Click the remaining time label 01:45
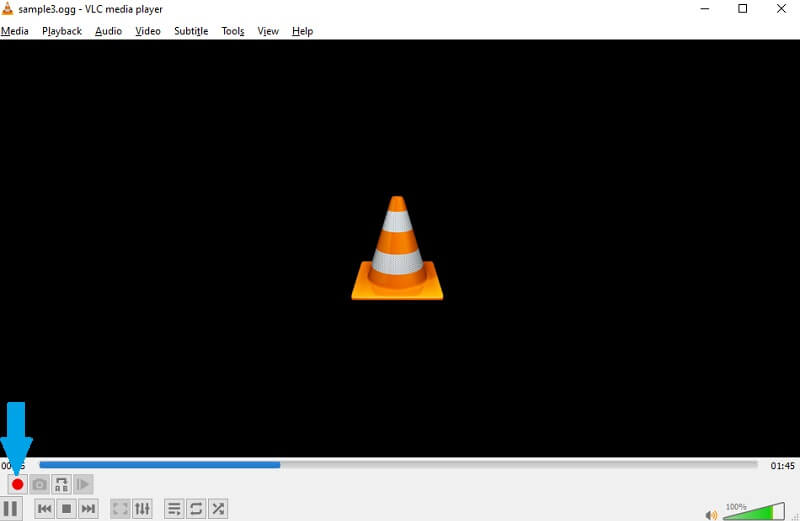 click(x=781, y=465)
